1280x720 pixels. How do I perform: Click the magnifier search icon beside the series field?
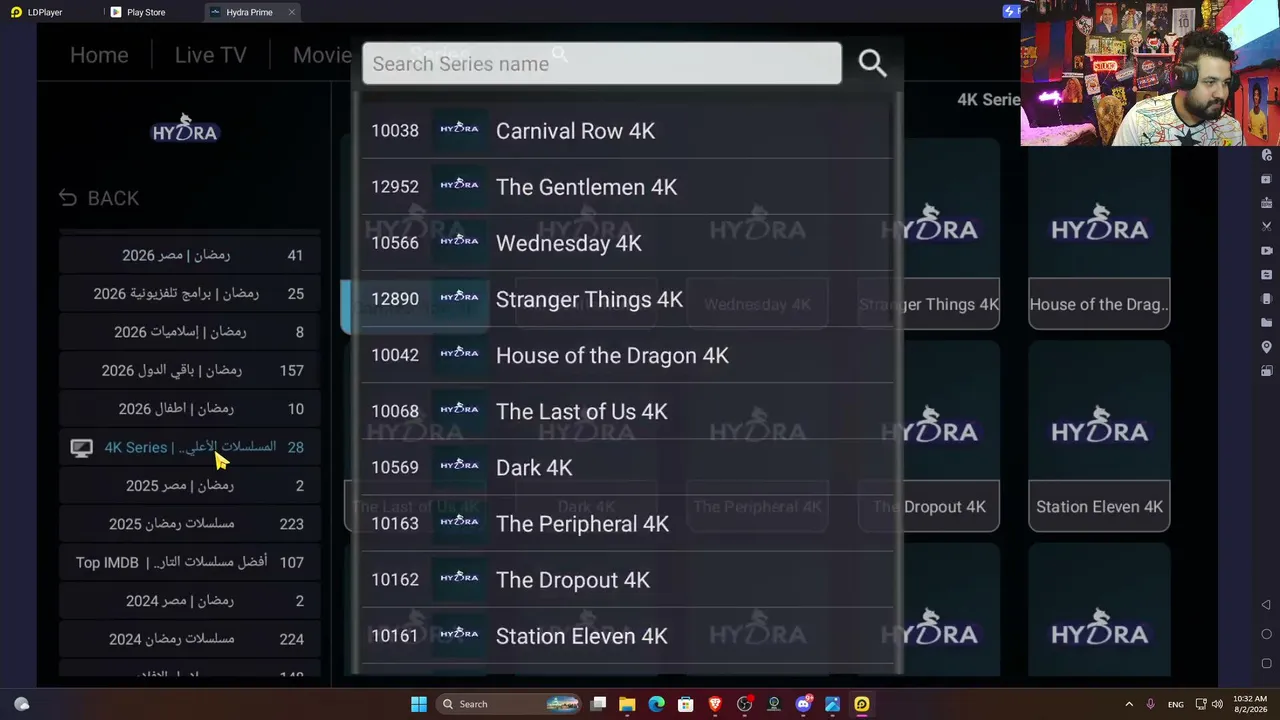click(872, 63)
